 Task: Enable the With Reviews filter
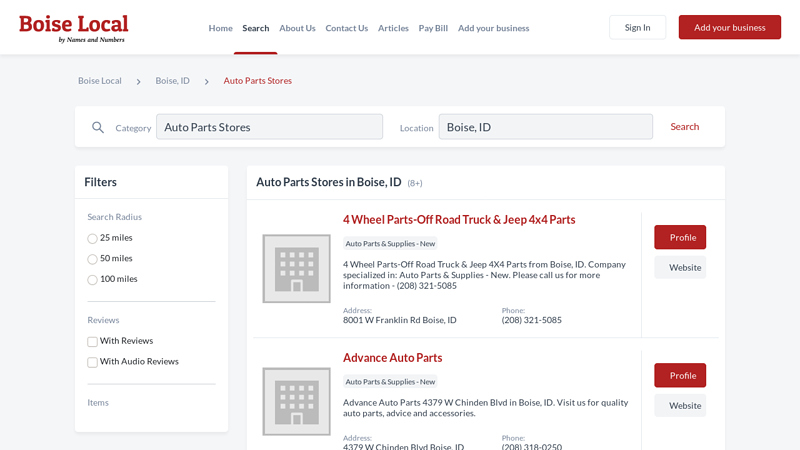tap(92, 341)
